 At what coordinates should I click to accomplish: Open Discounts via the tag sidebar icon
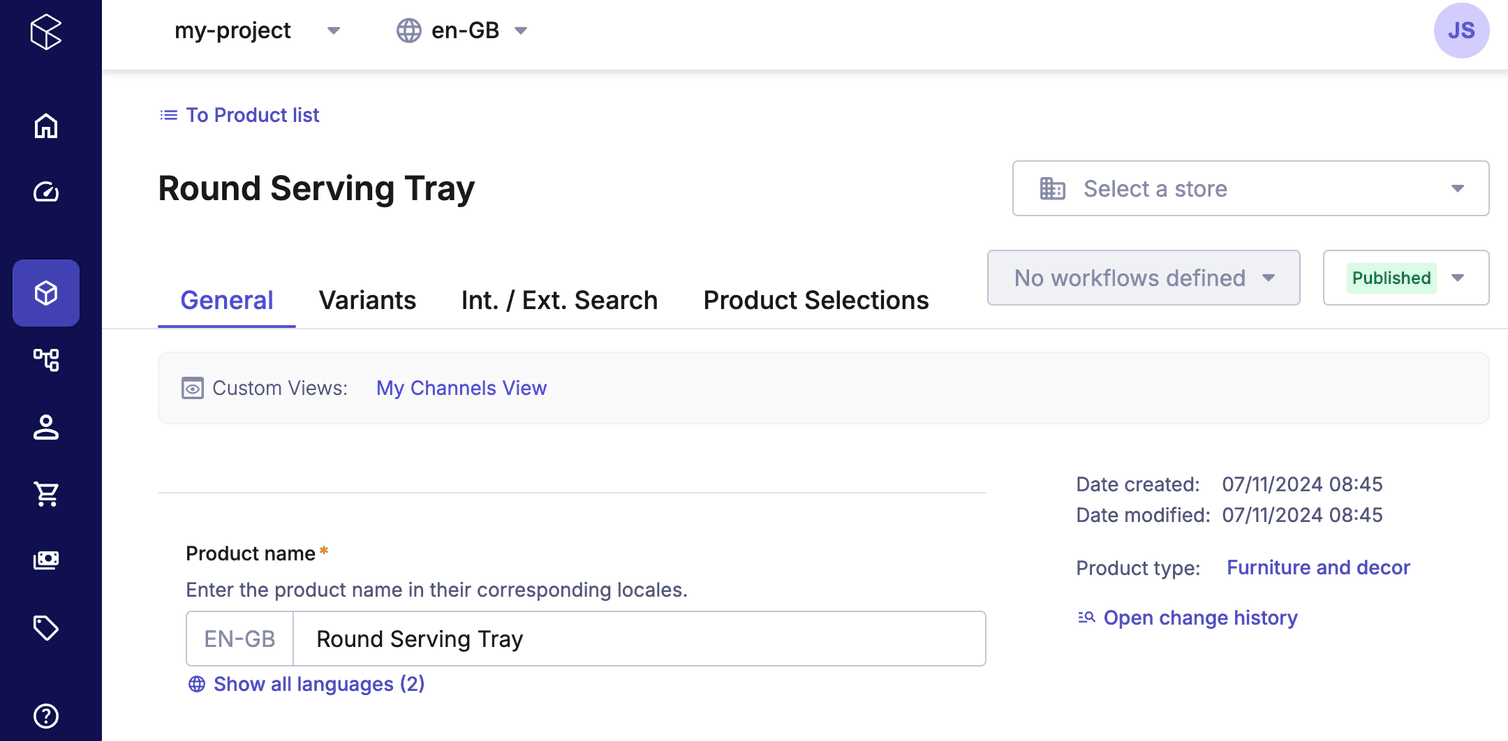point(46,627)
